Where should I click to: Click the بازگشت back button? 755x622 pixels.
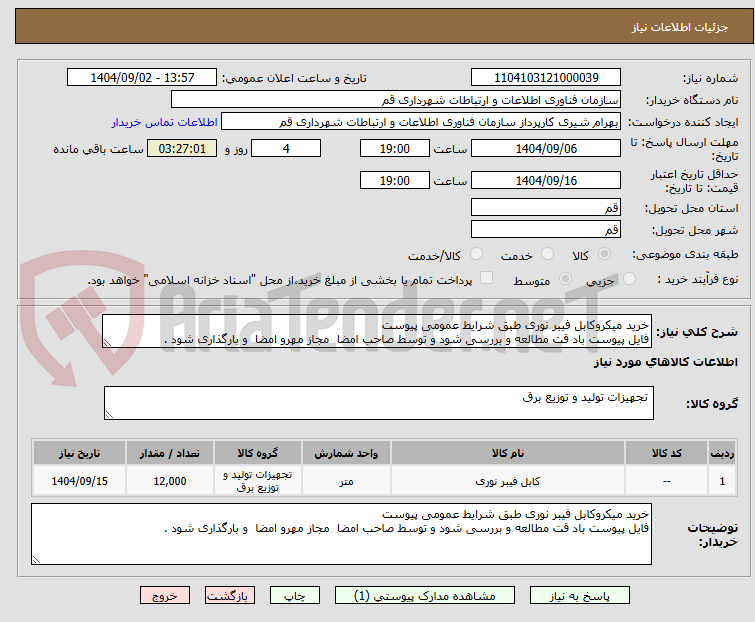click(x=230, y=596)
